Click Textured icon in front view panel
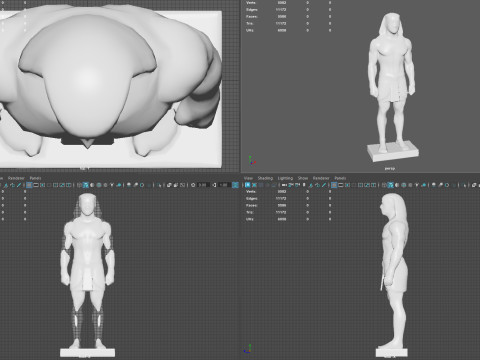This screenshot has height=360, width=480. tap(105, 185)
